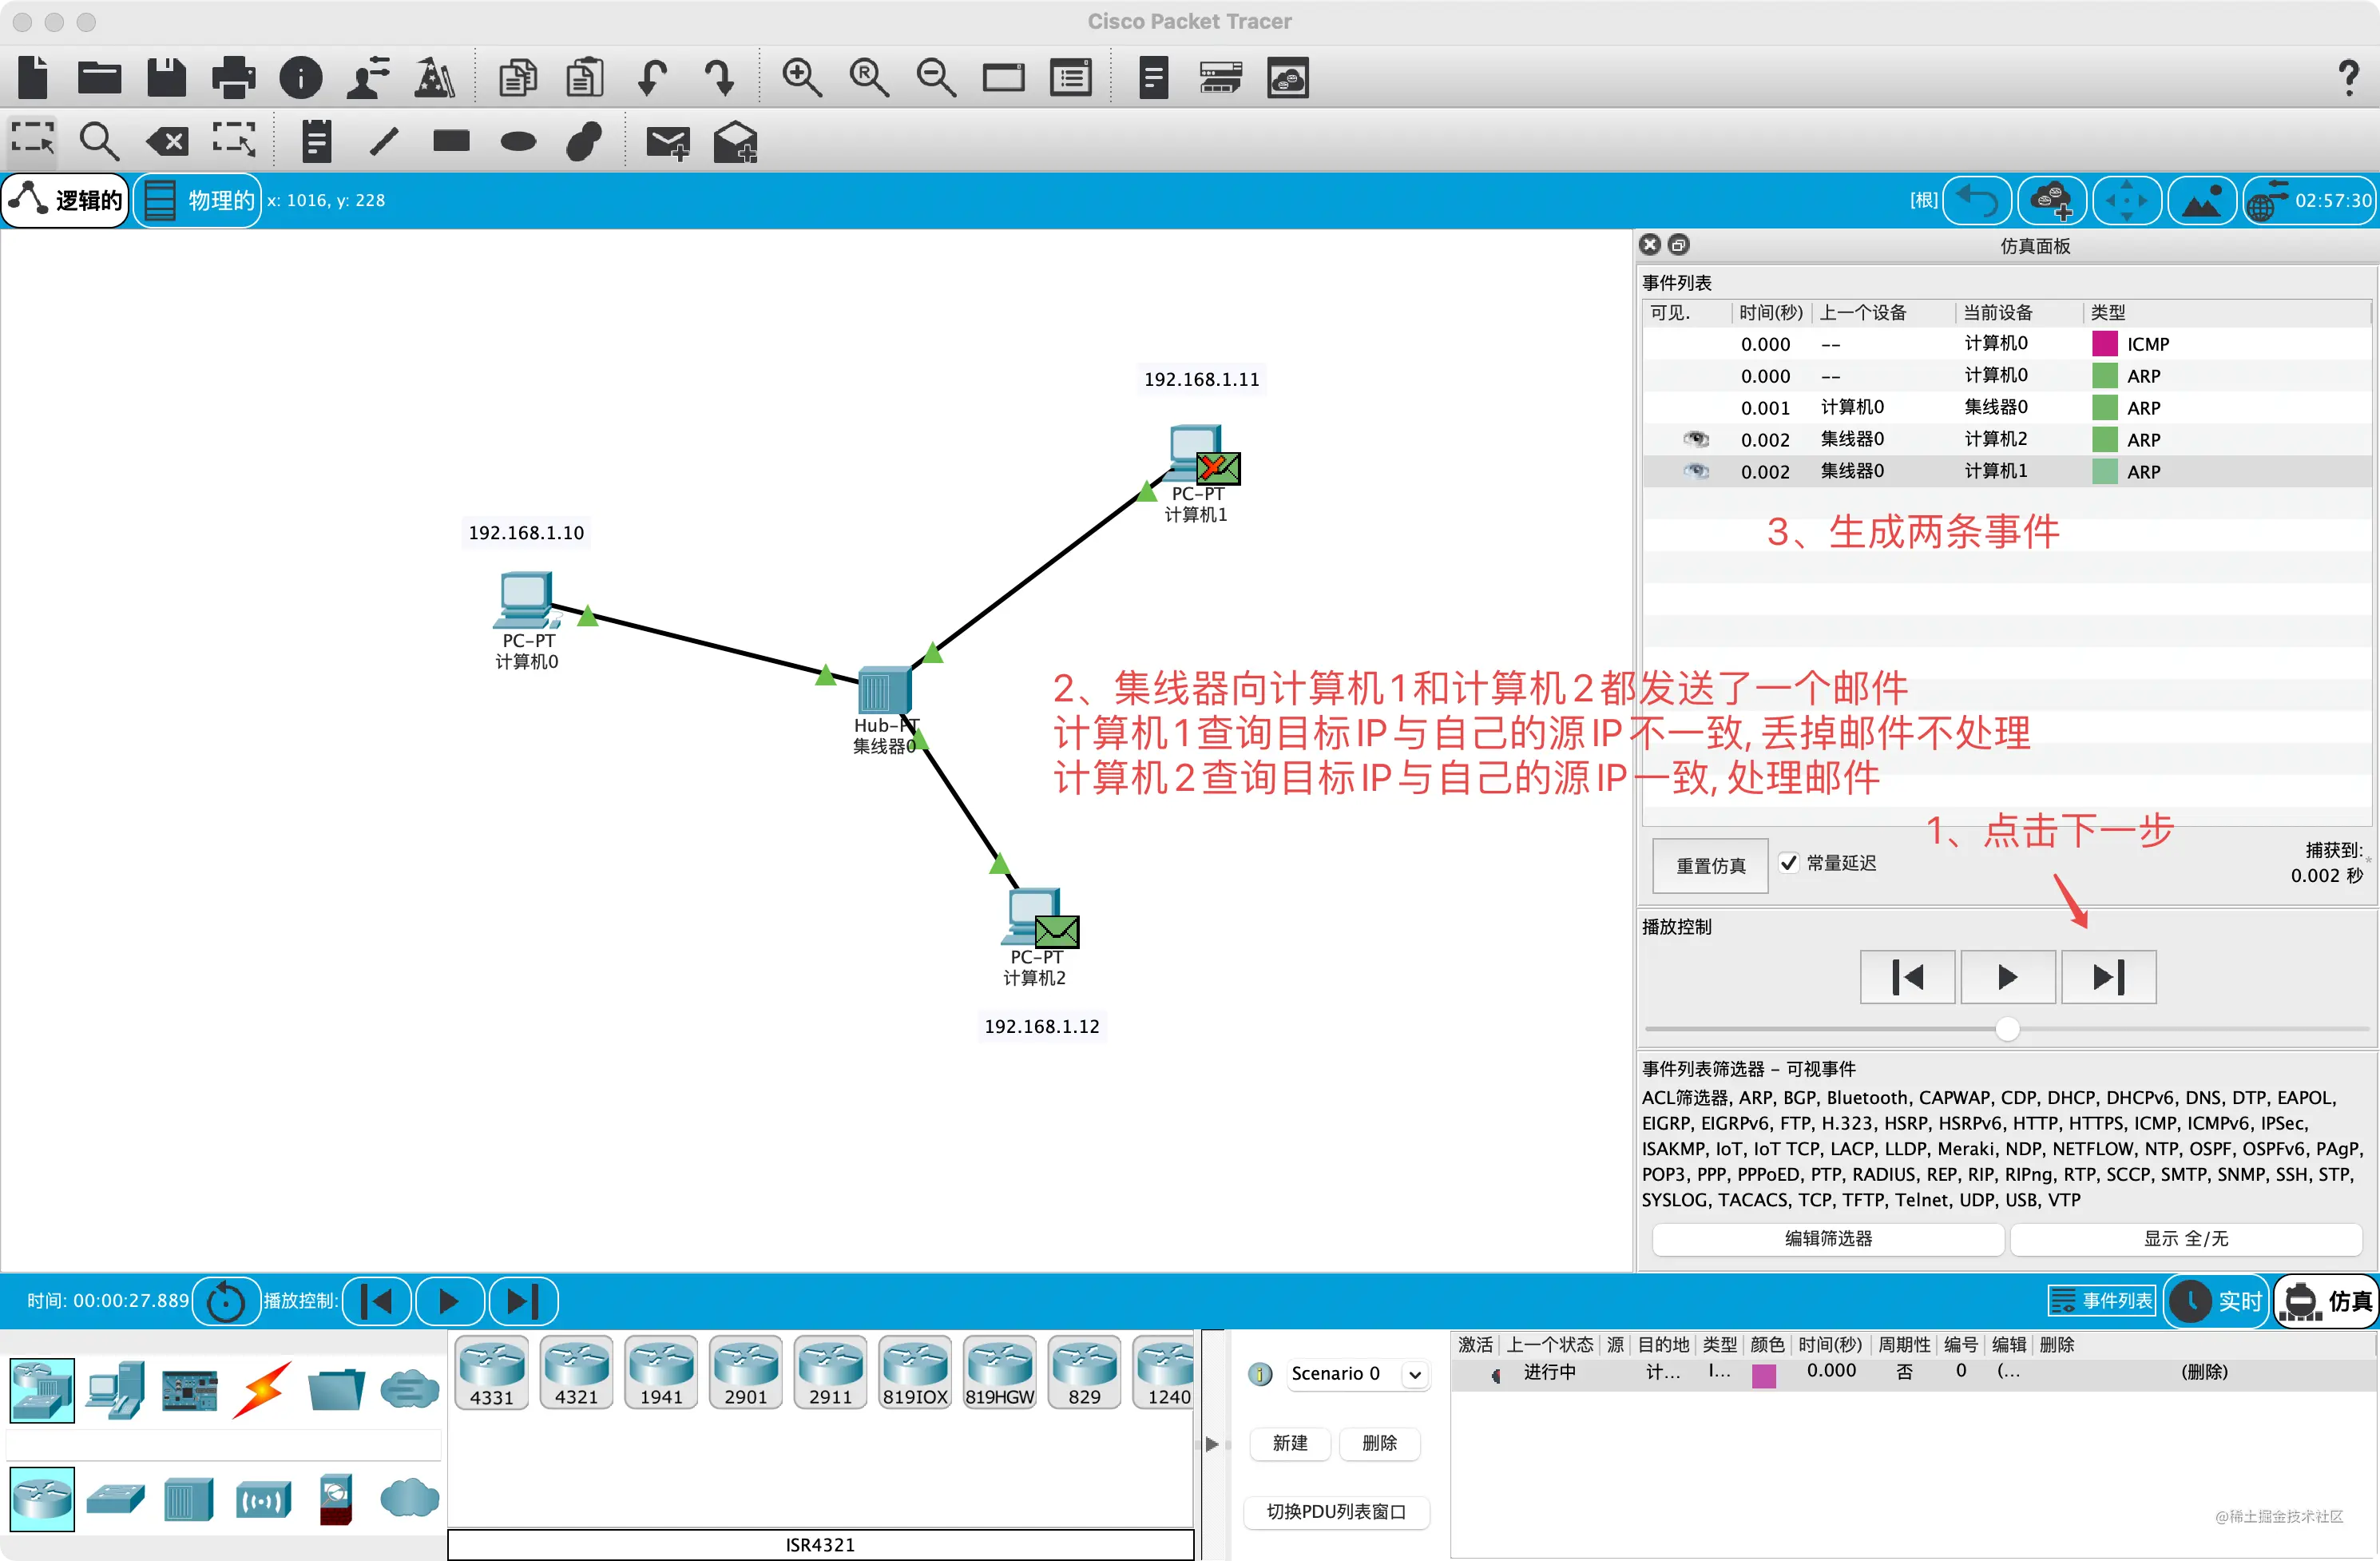Click 新建 to create a scenario
Image resolution: width=2380 pixels, height=1561 pixels.
pos(1290,1443)
